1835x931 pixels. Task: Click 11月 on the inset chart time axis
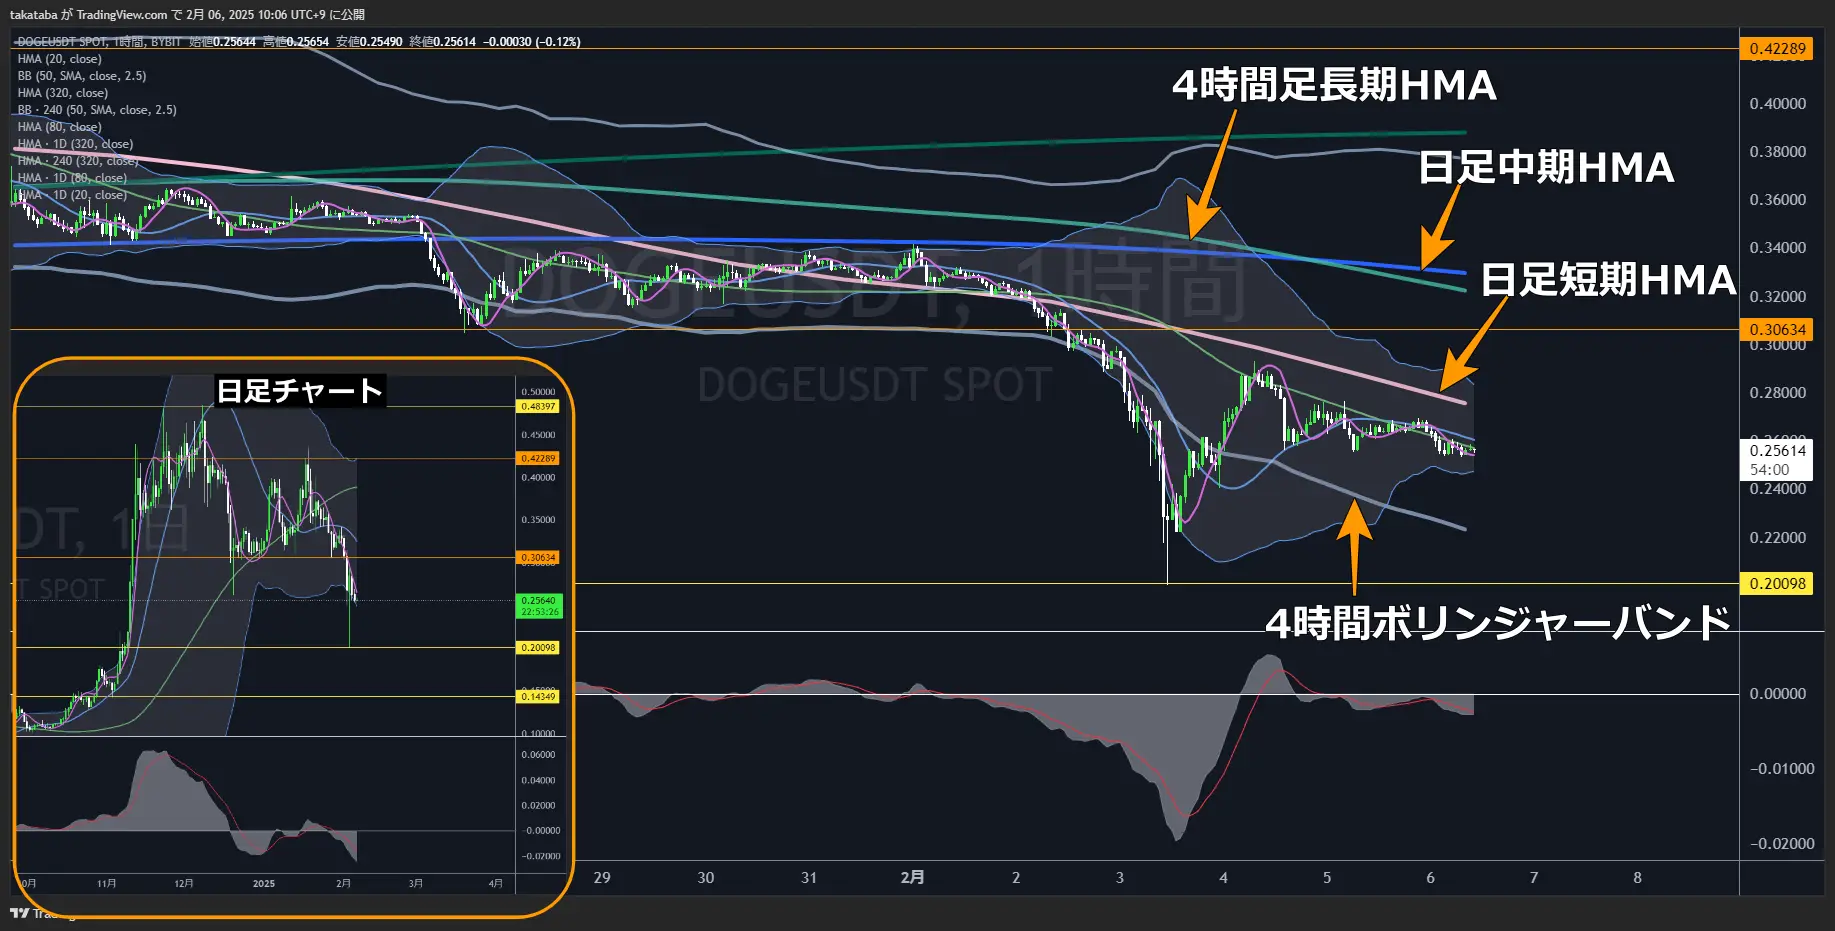point(107,884)
